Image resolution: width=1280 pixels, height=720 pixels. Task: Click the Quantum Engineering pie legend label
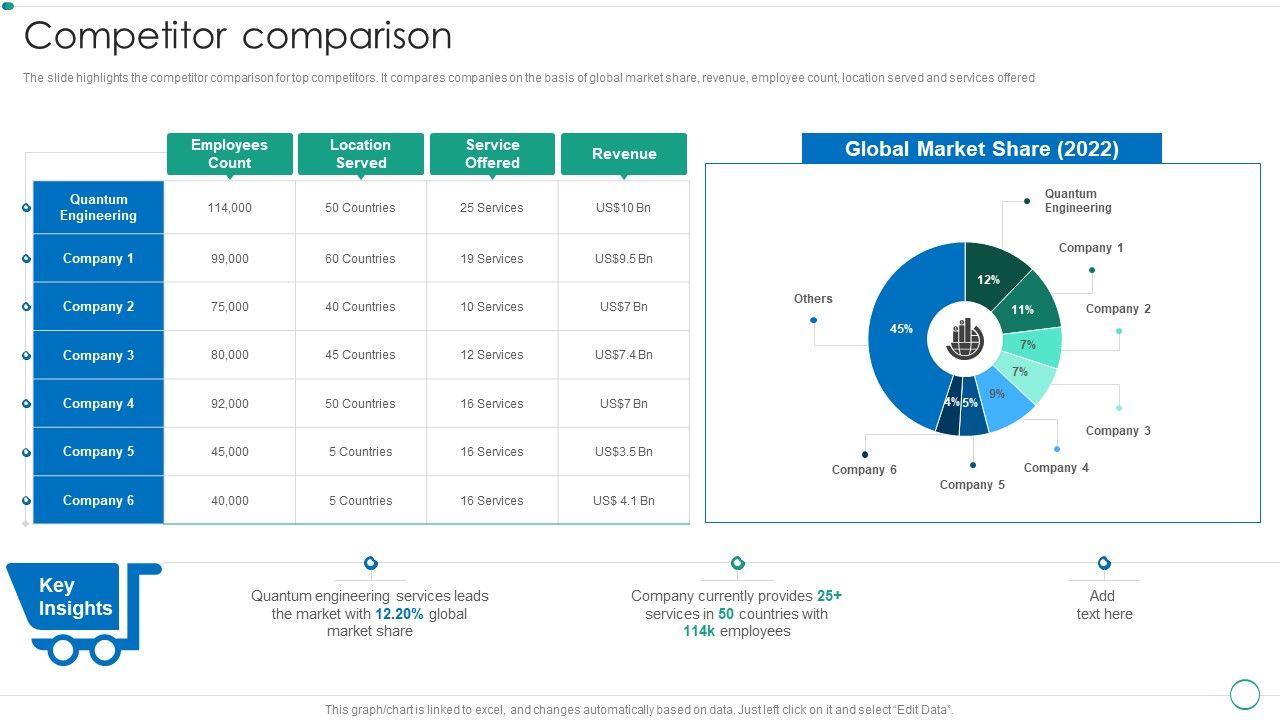click(1078, 201)
